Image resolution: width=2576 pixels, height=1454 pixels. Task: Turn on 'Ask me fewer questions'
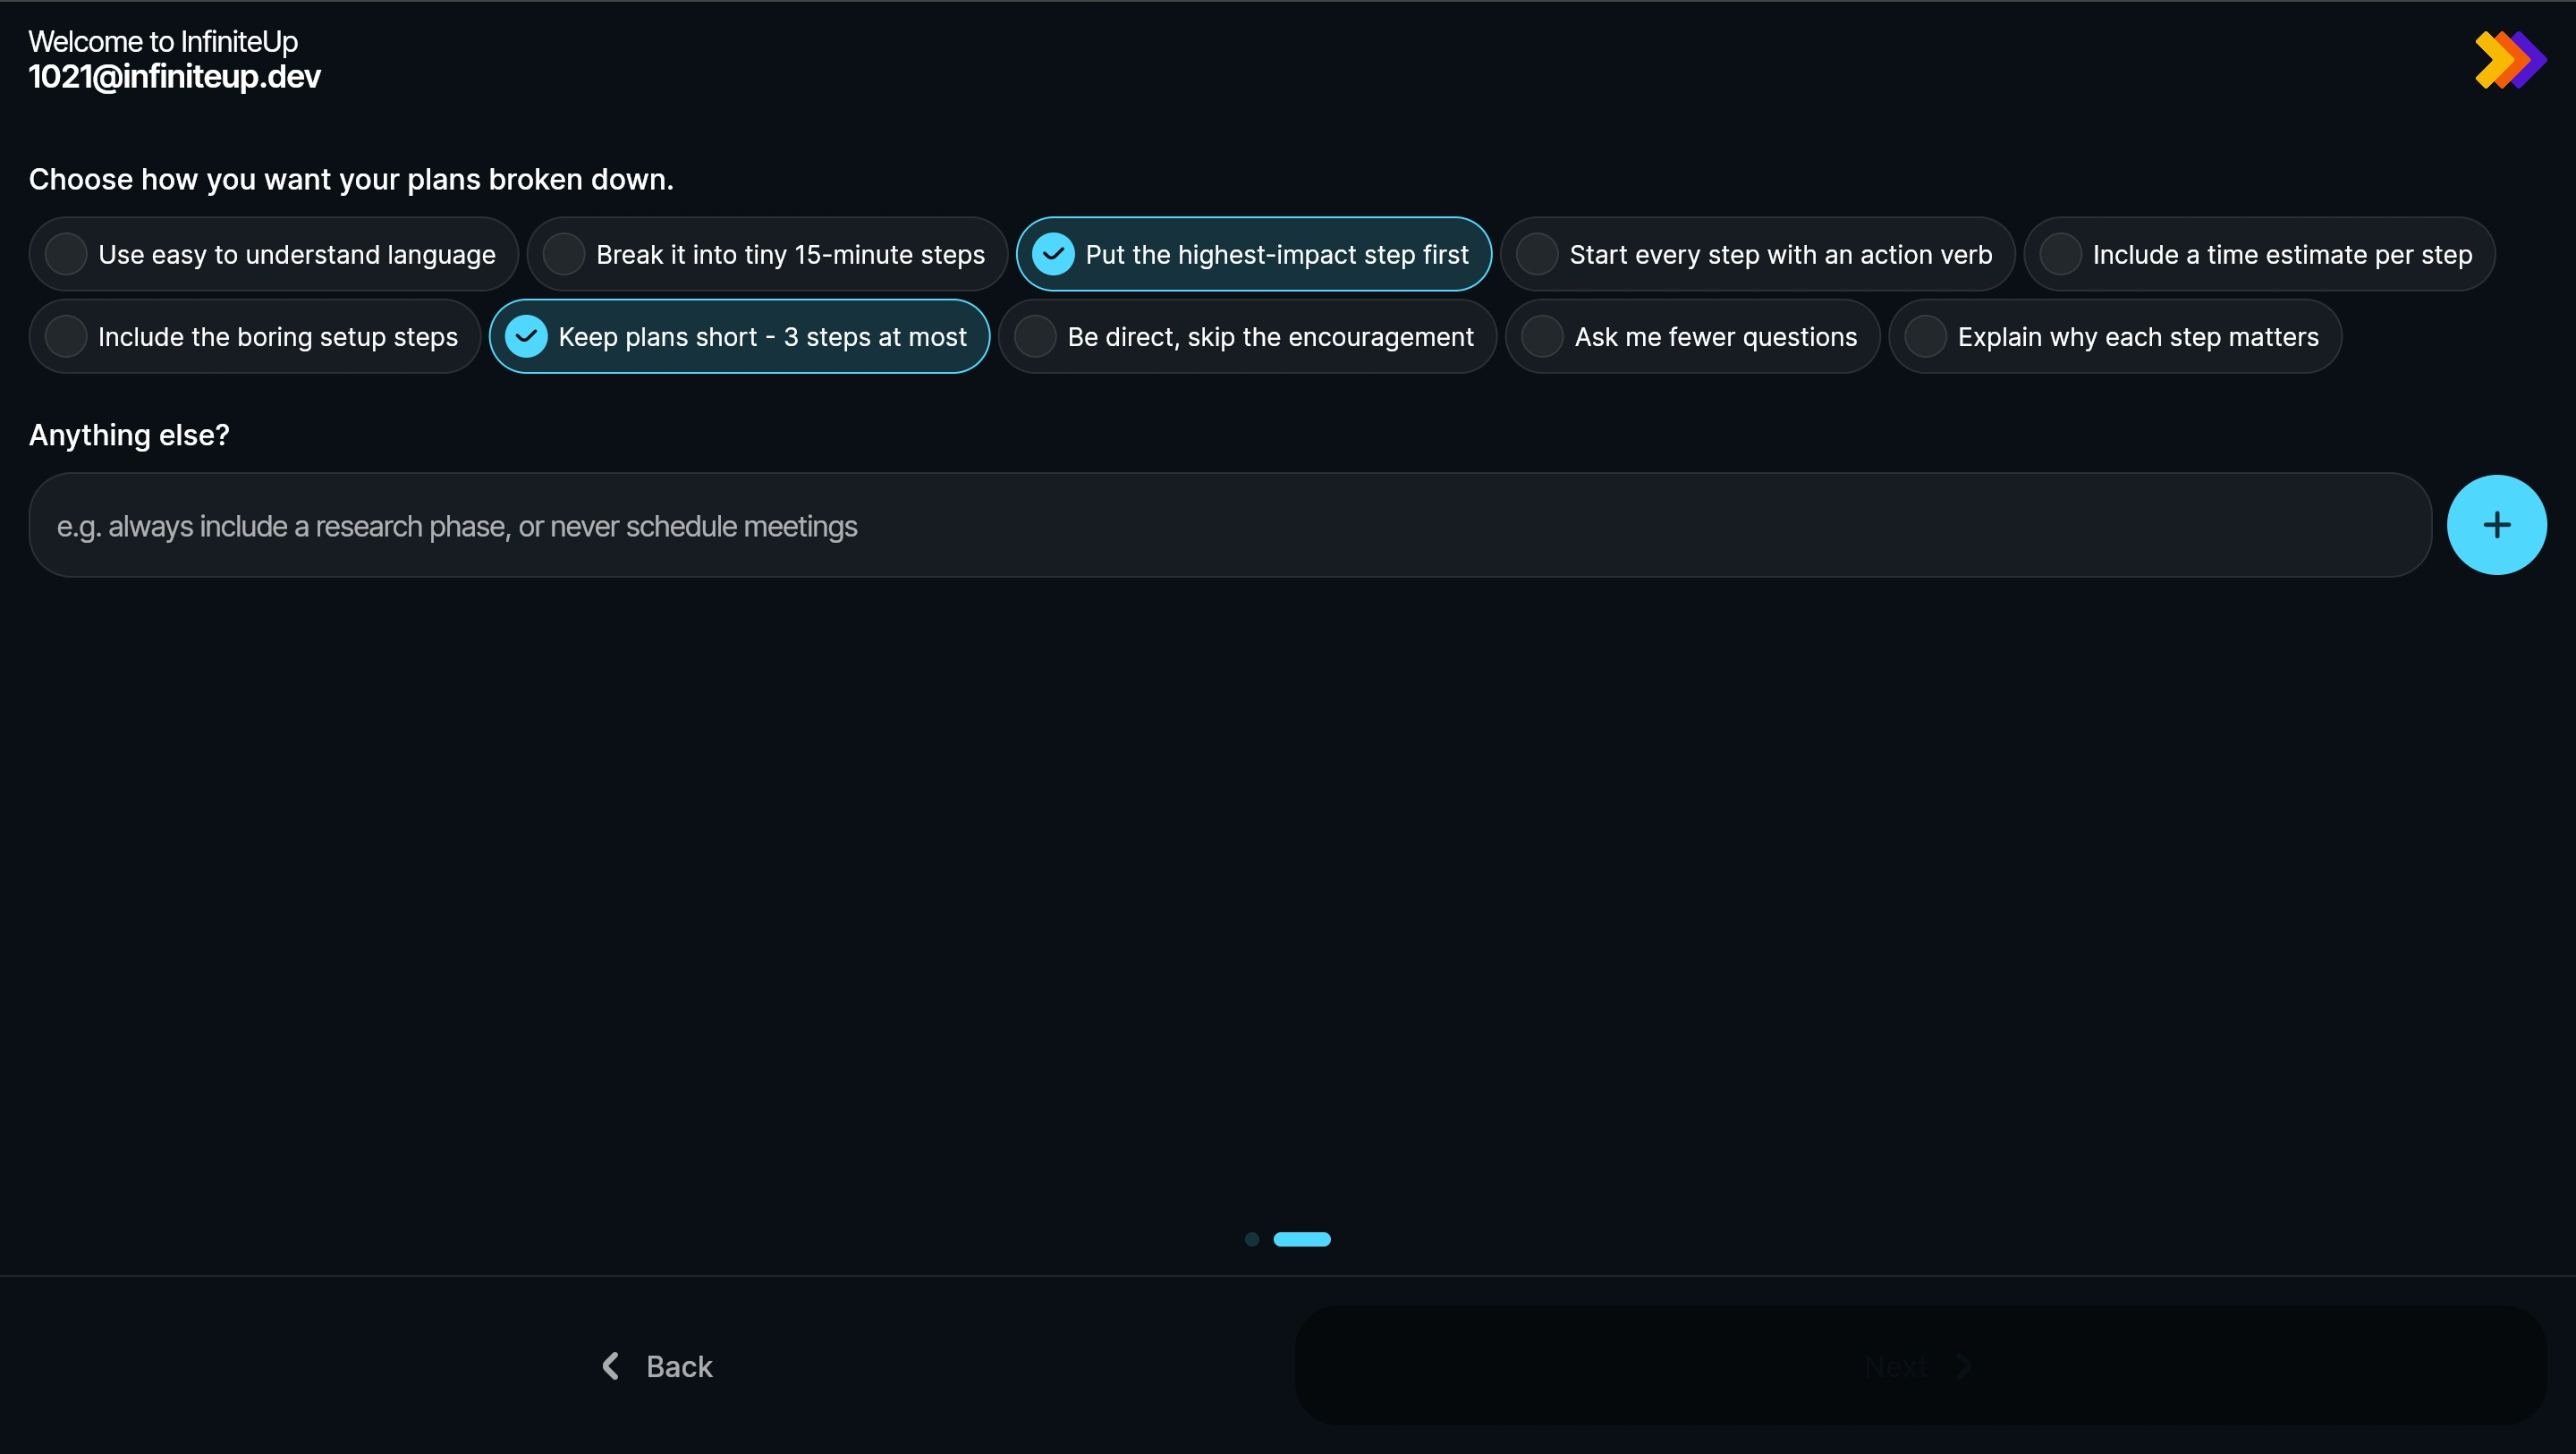1692,337
